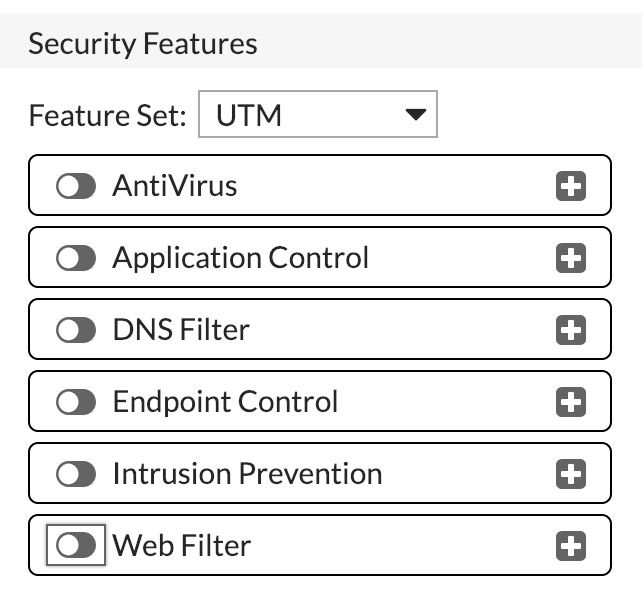Screen dimensions: 644x600
Task: Select the Endpoint Control row label
Action: tap(225, 402)
